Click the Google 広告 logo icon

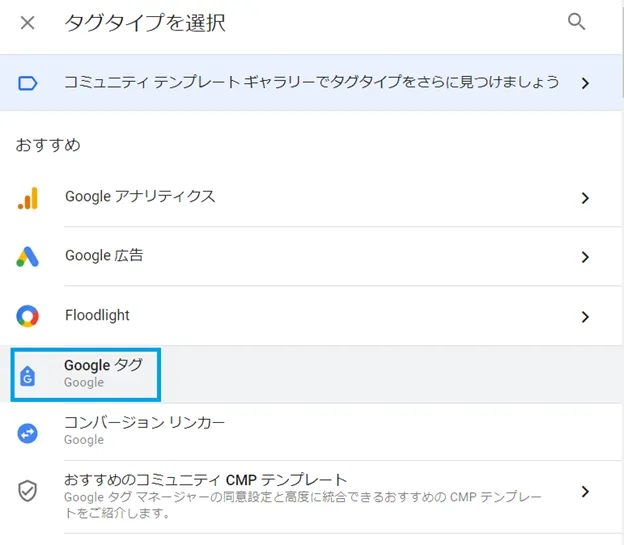[x=27, y=257]
